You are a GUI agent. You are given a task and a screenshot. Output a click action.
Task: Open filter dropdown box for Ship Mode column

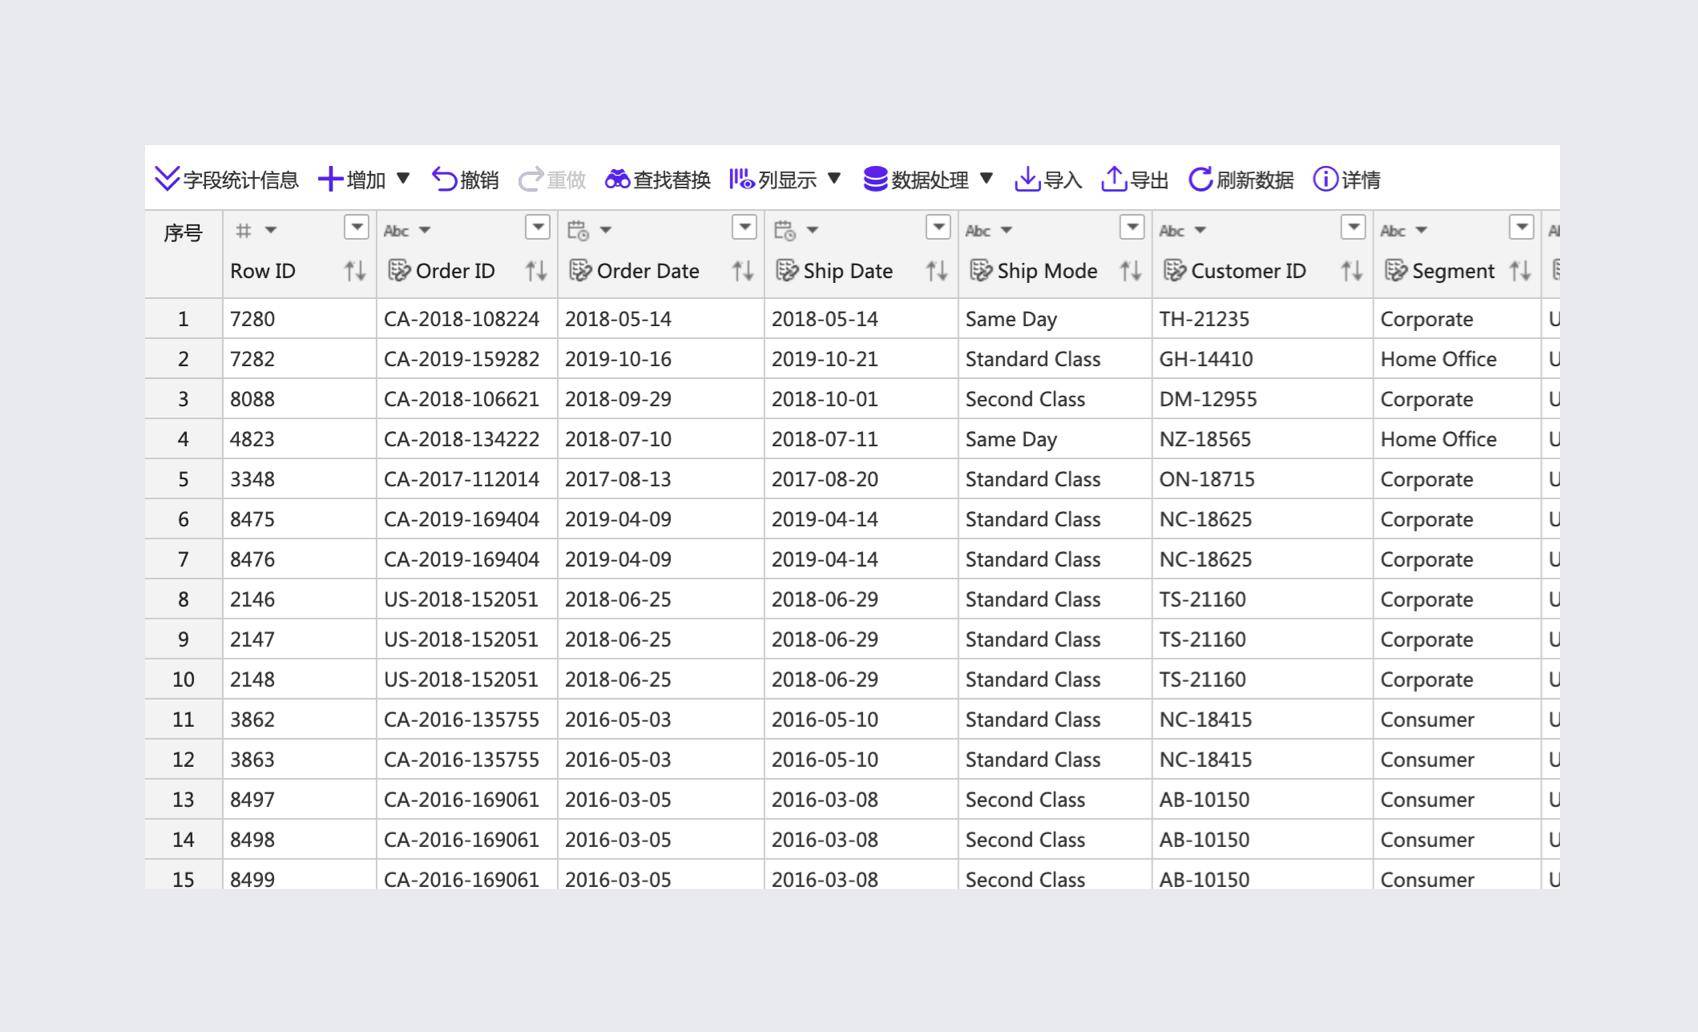pos(1132,227)
